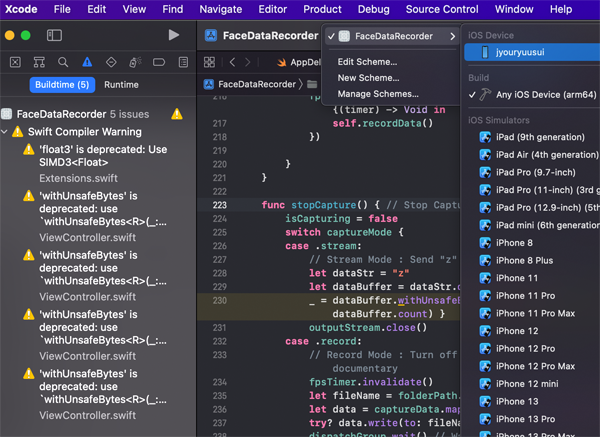Switch to the Runtime tab

click(121, 85)
